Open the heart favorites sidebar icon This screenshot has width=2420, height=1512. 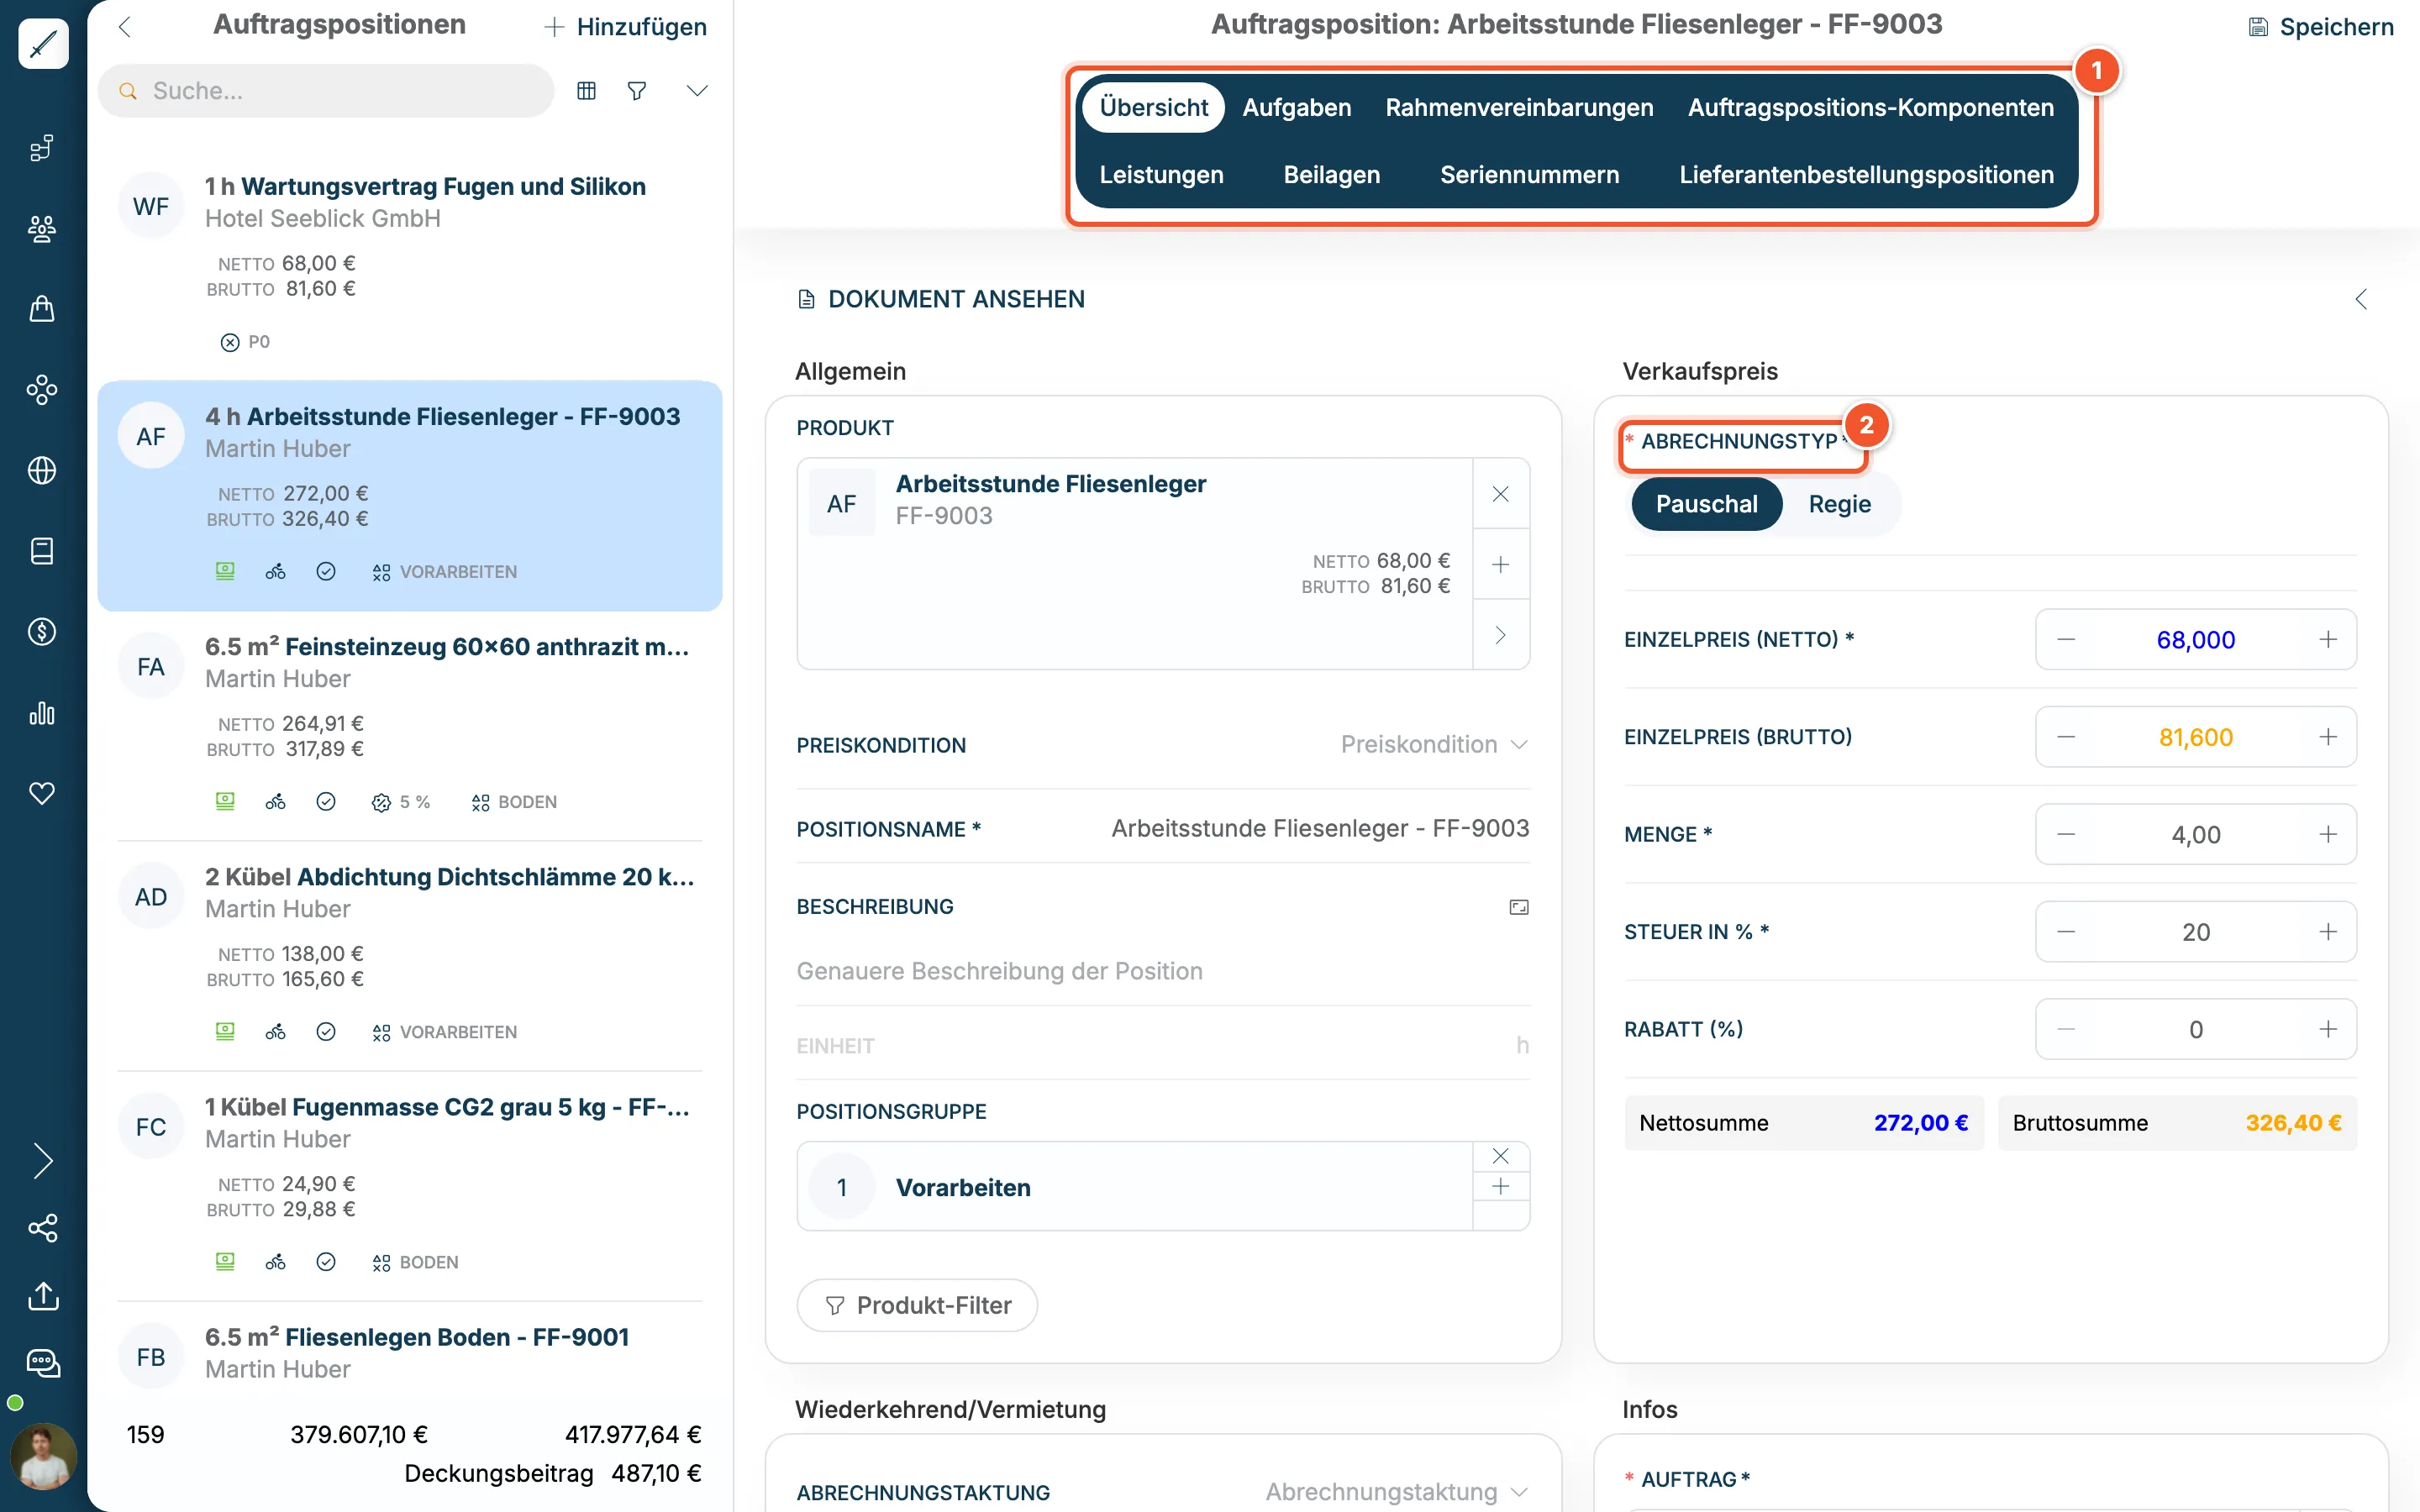(x=42, y=793)
